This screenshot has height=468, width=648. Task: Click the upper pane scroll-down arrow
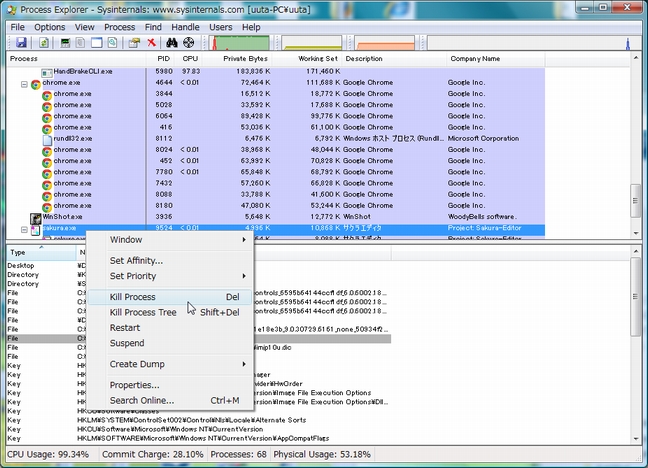point(636,234)
